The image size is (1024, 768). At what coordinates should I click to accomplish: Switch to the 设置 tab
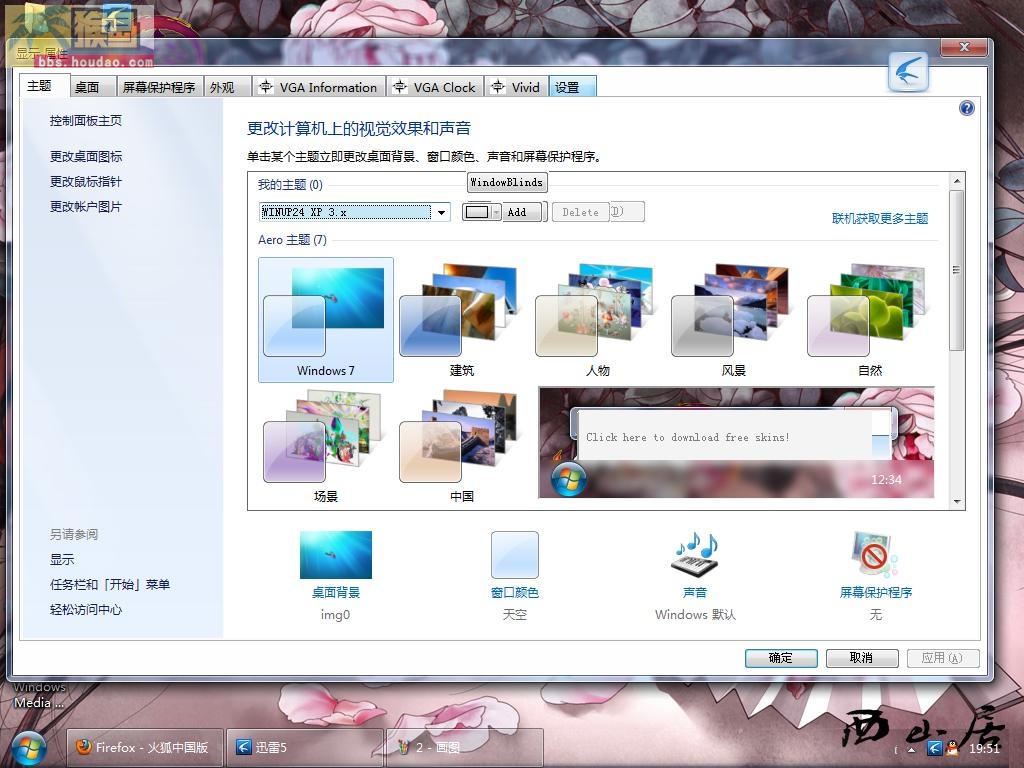[x=572, y=88]
